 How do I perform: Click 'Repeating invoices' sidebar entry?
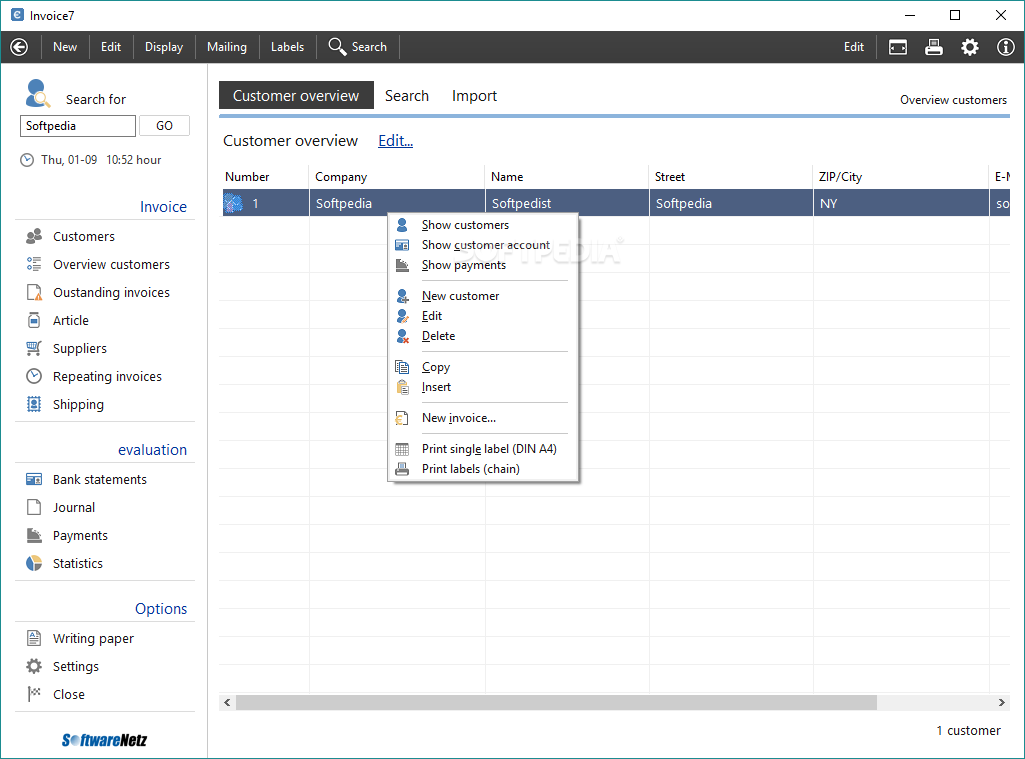[x=107, y=377]
